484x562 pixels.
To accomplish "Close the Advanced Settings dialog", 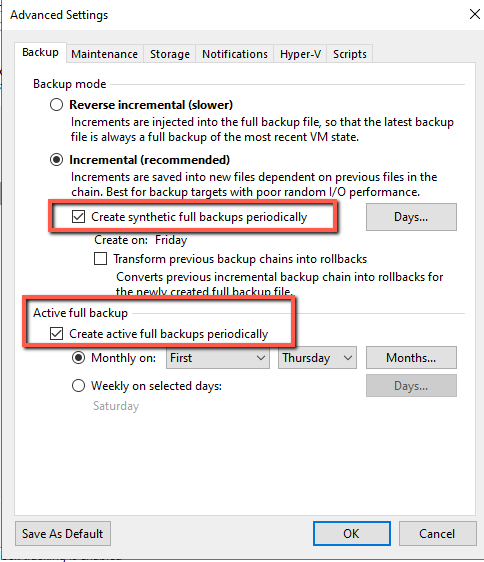I will point(475,14).
